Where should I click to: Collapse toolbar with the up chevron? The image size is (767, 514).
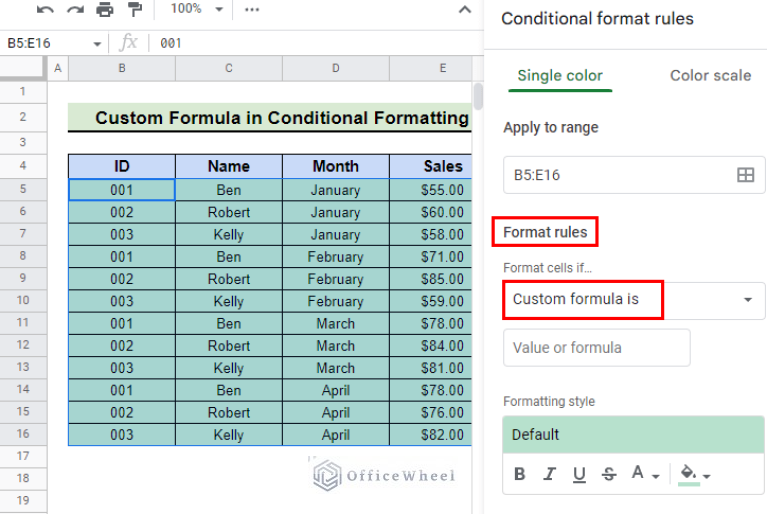(464, 10)
